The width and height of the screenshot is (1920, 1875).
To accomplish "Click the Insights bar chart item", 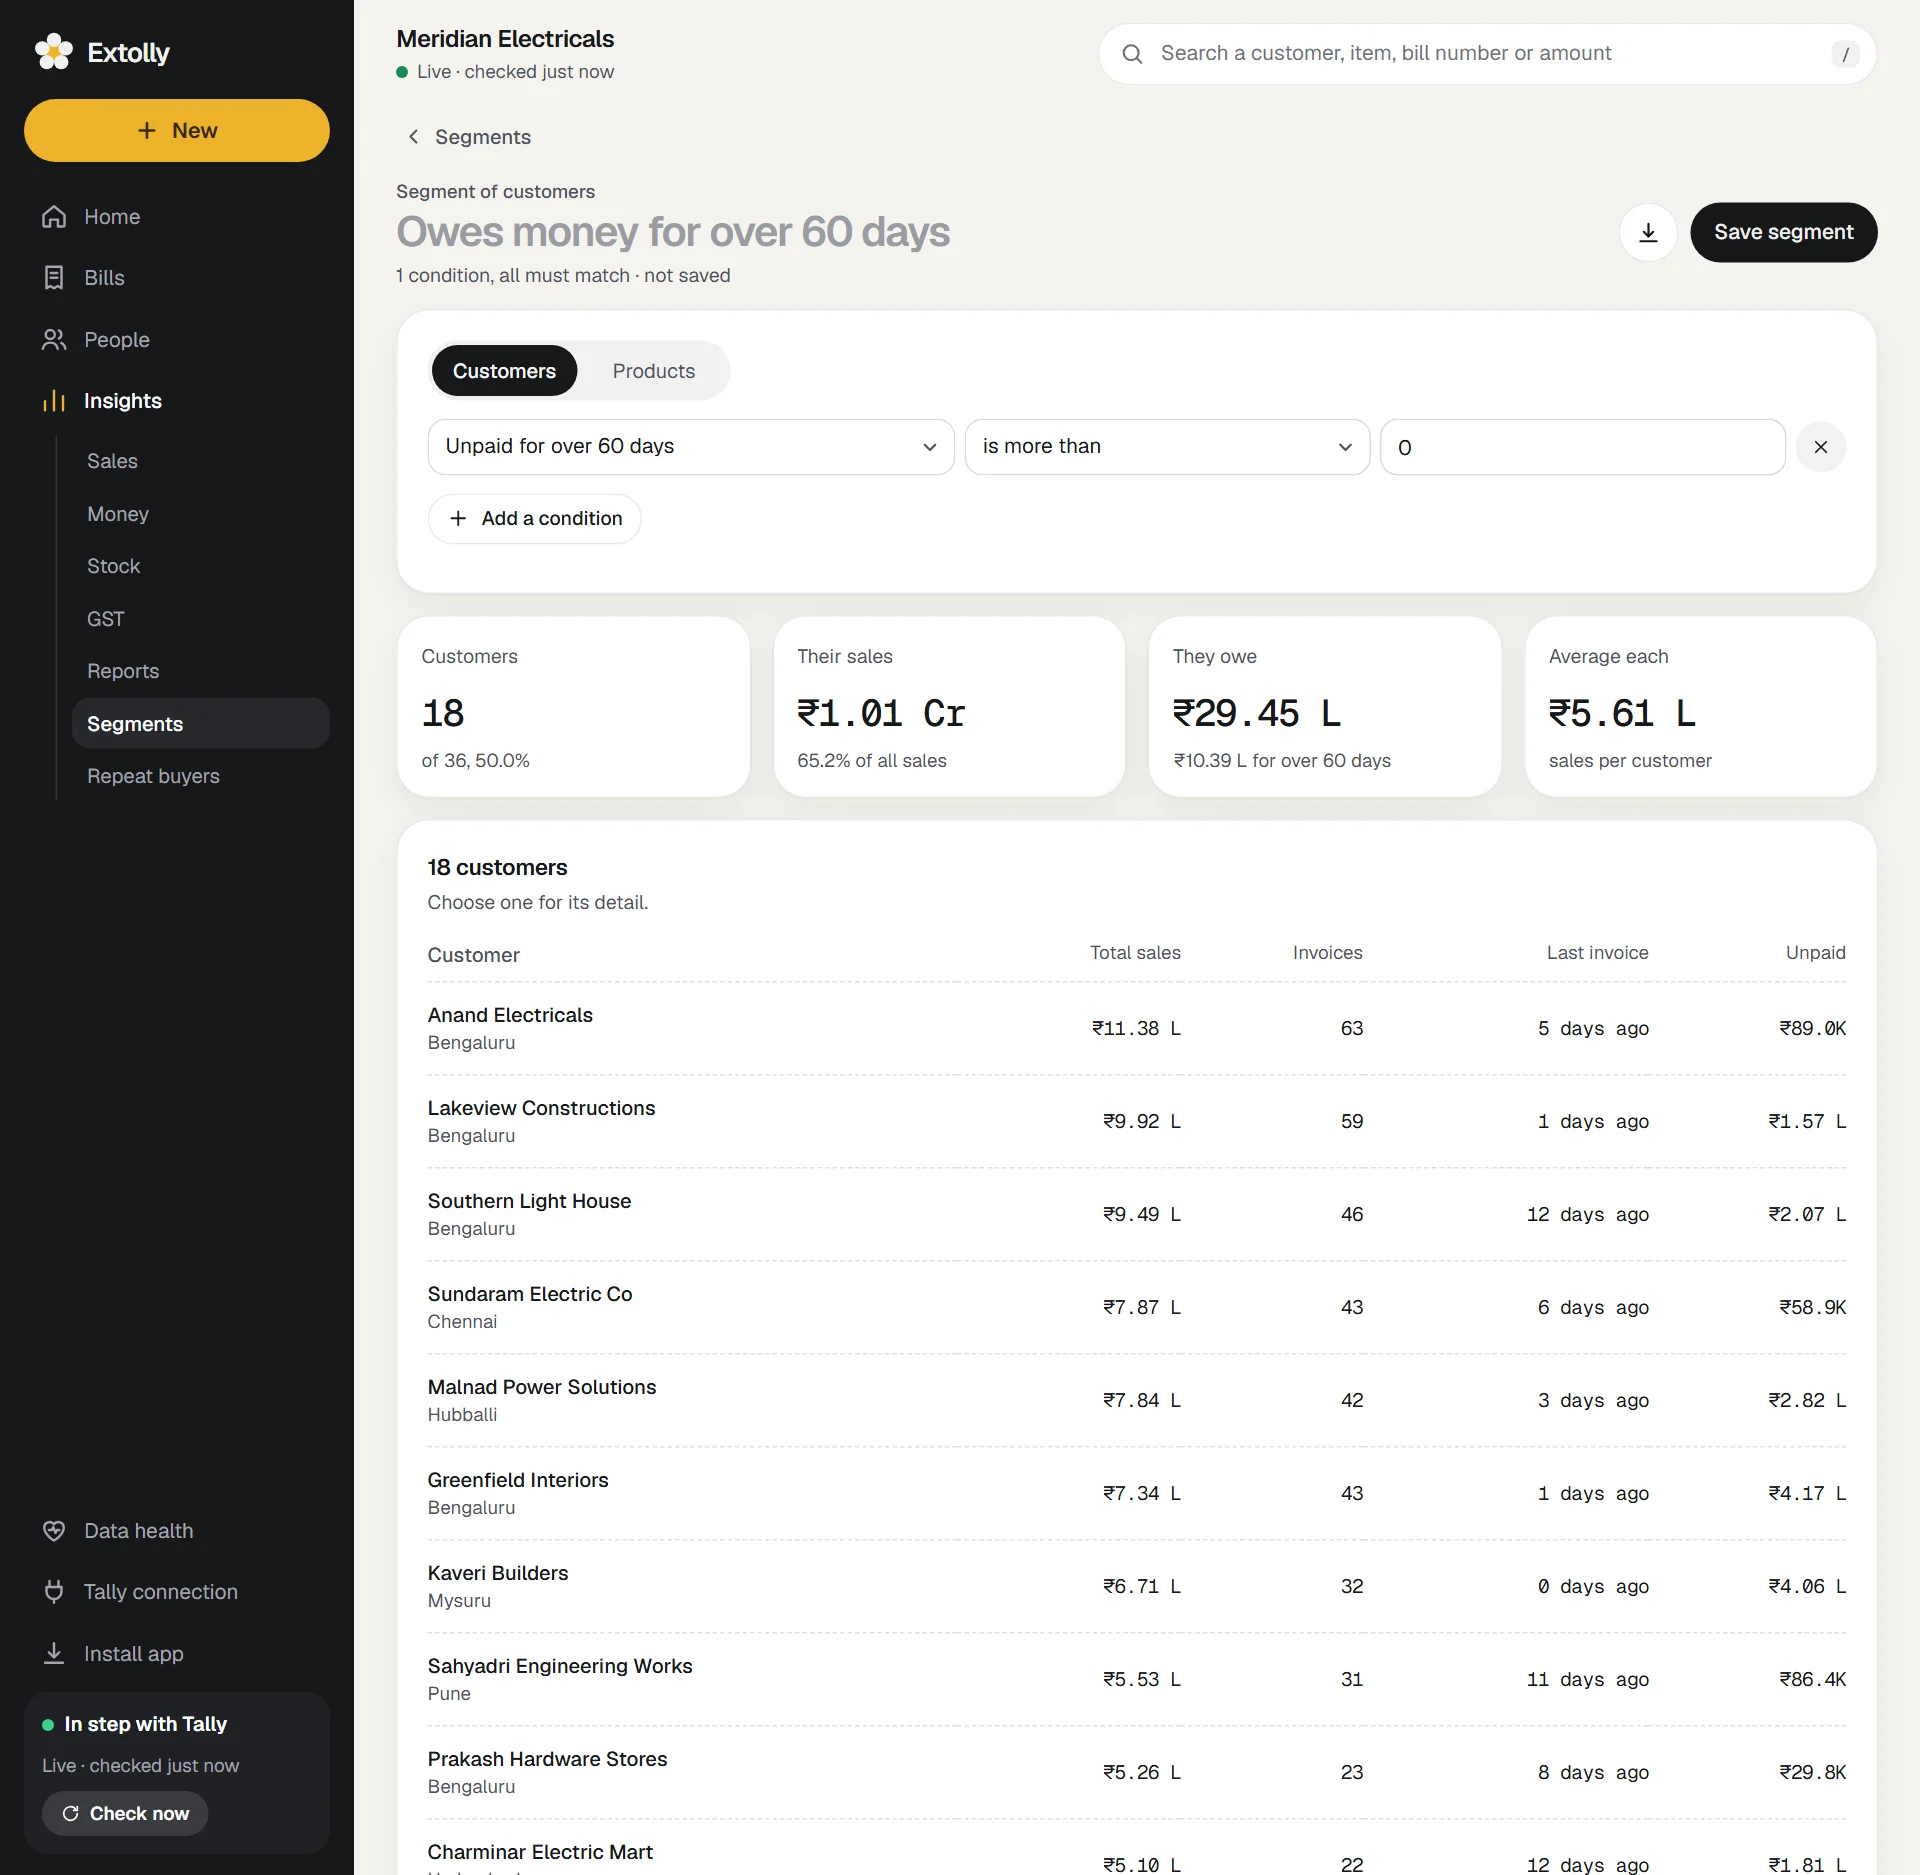I will [177, 401].
